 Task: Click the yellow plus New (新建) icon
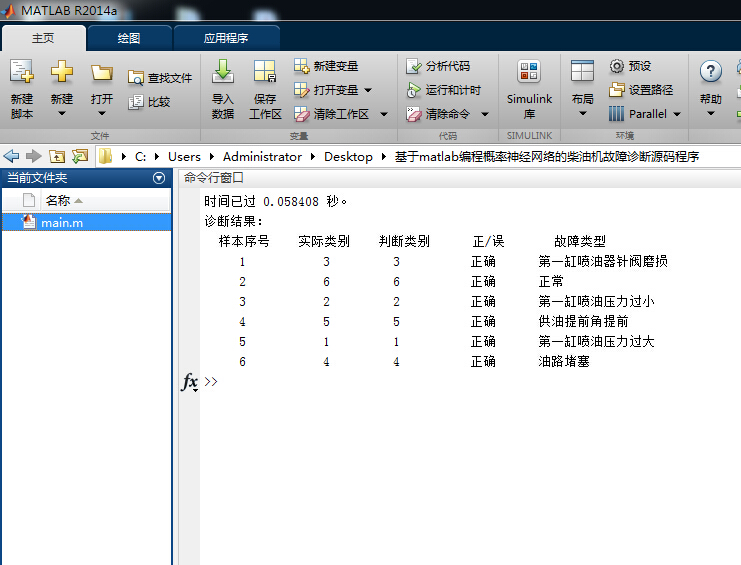(x=62, y=72)
